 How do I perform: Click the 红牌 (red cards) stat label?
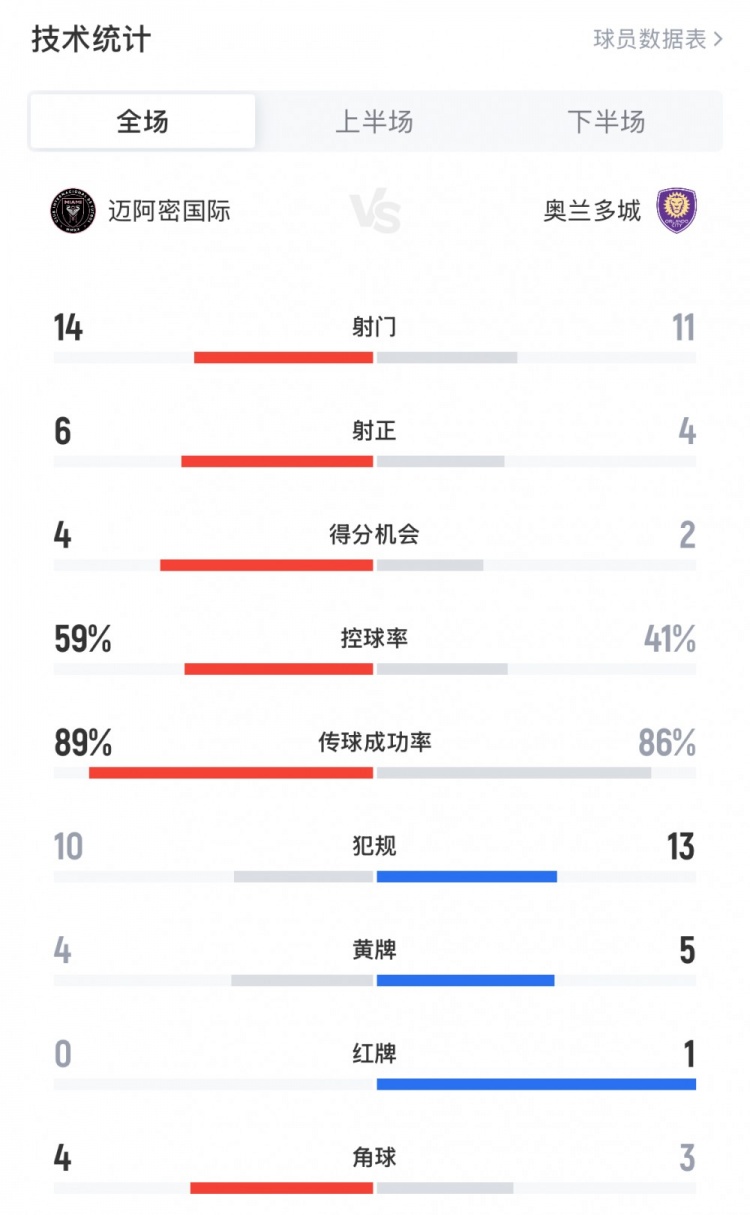point(375,1054)
